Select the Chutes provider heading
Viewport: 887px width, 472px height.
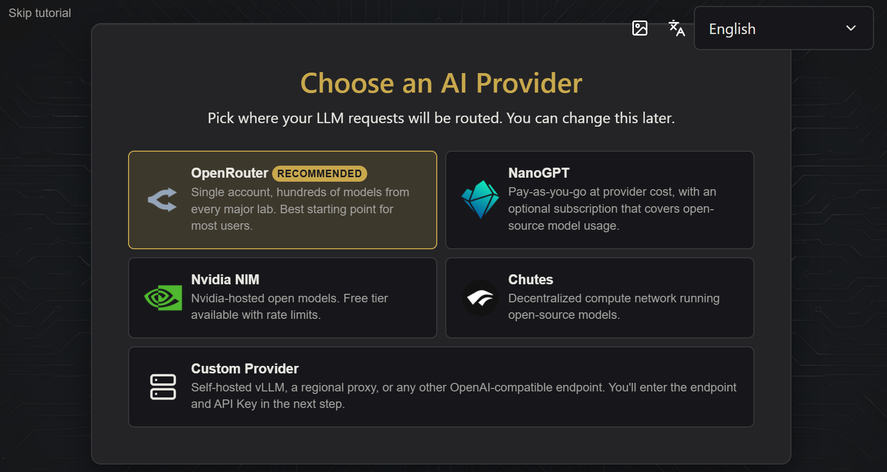click(531, 280)
